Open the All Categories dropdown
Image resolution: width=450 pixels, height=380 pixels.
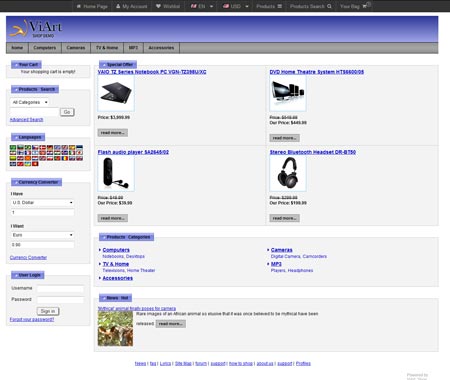[30, 102]
